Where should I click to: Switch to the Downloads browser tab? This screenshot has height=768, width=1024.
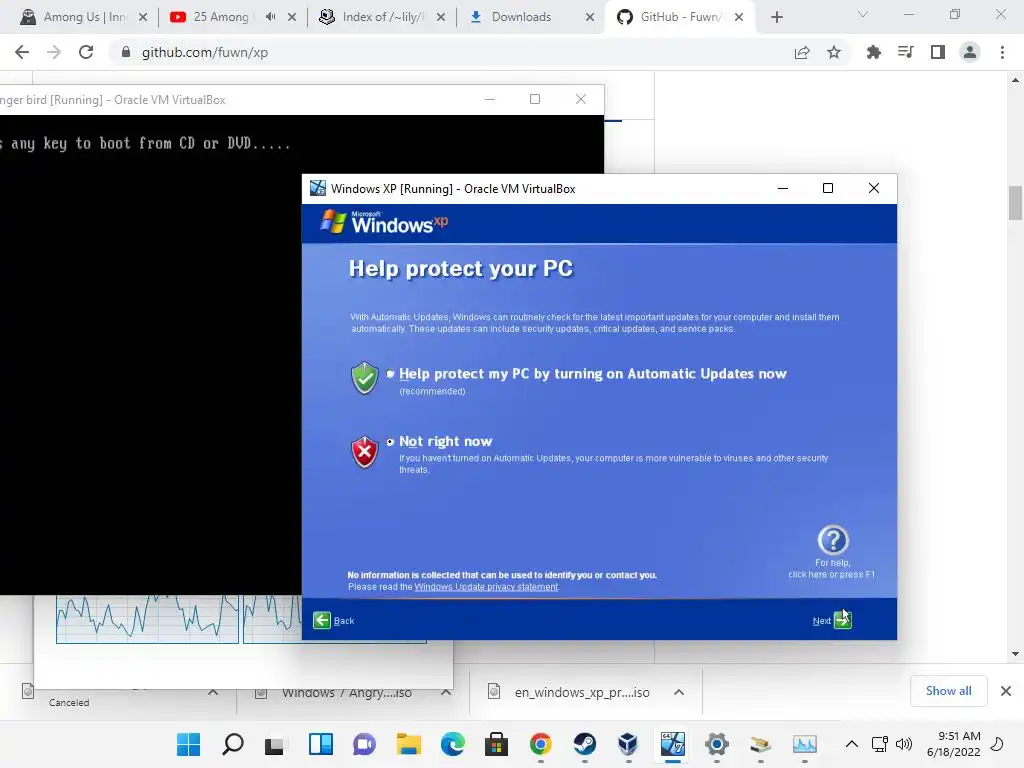pos(522,17)
